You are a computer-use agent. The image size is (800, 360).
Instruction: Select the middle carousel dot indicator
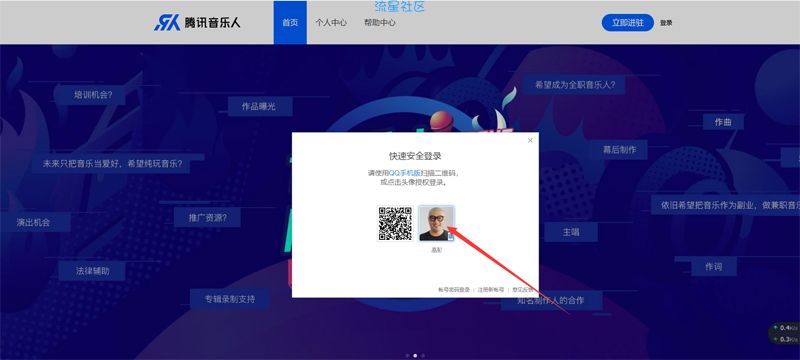415,355
